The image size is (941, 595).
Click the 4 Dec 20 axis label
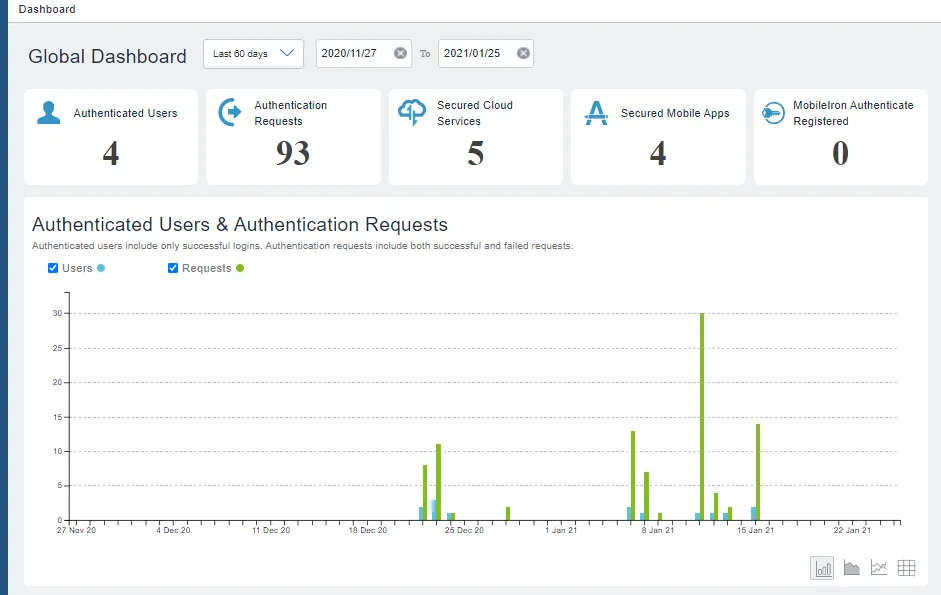(173, 530)
